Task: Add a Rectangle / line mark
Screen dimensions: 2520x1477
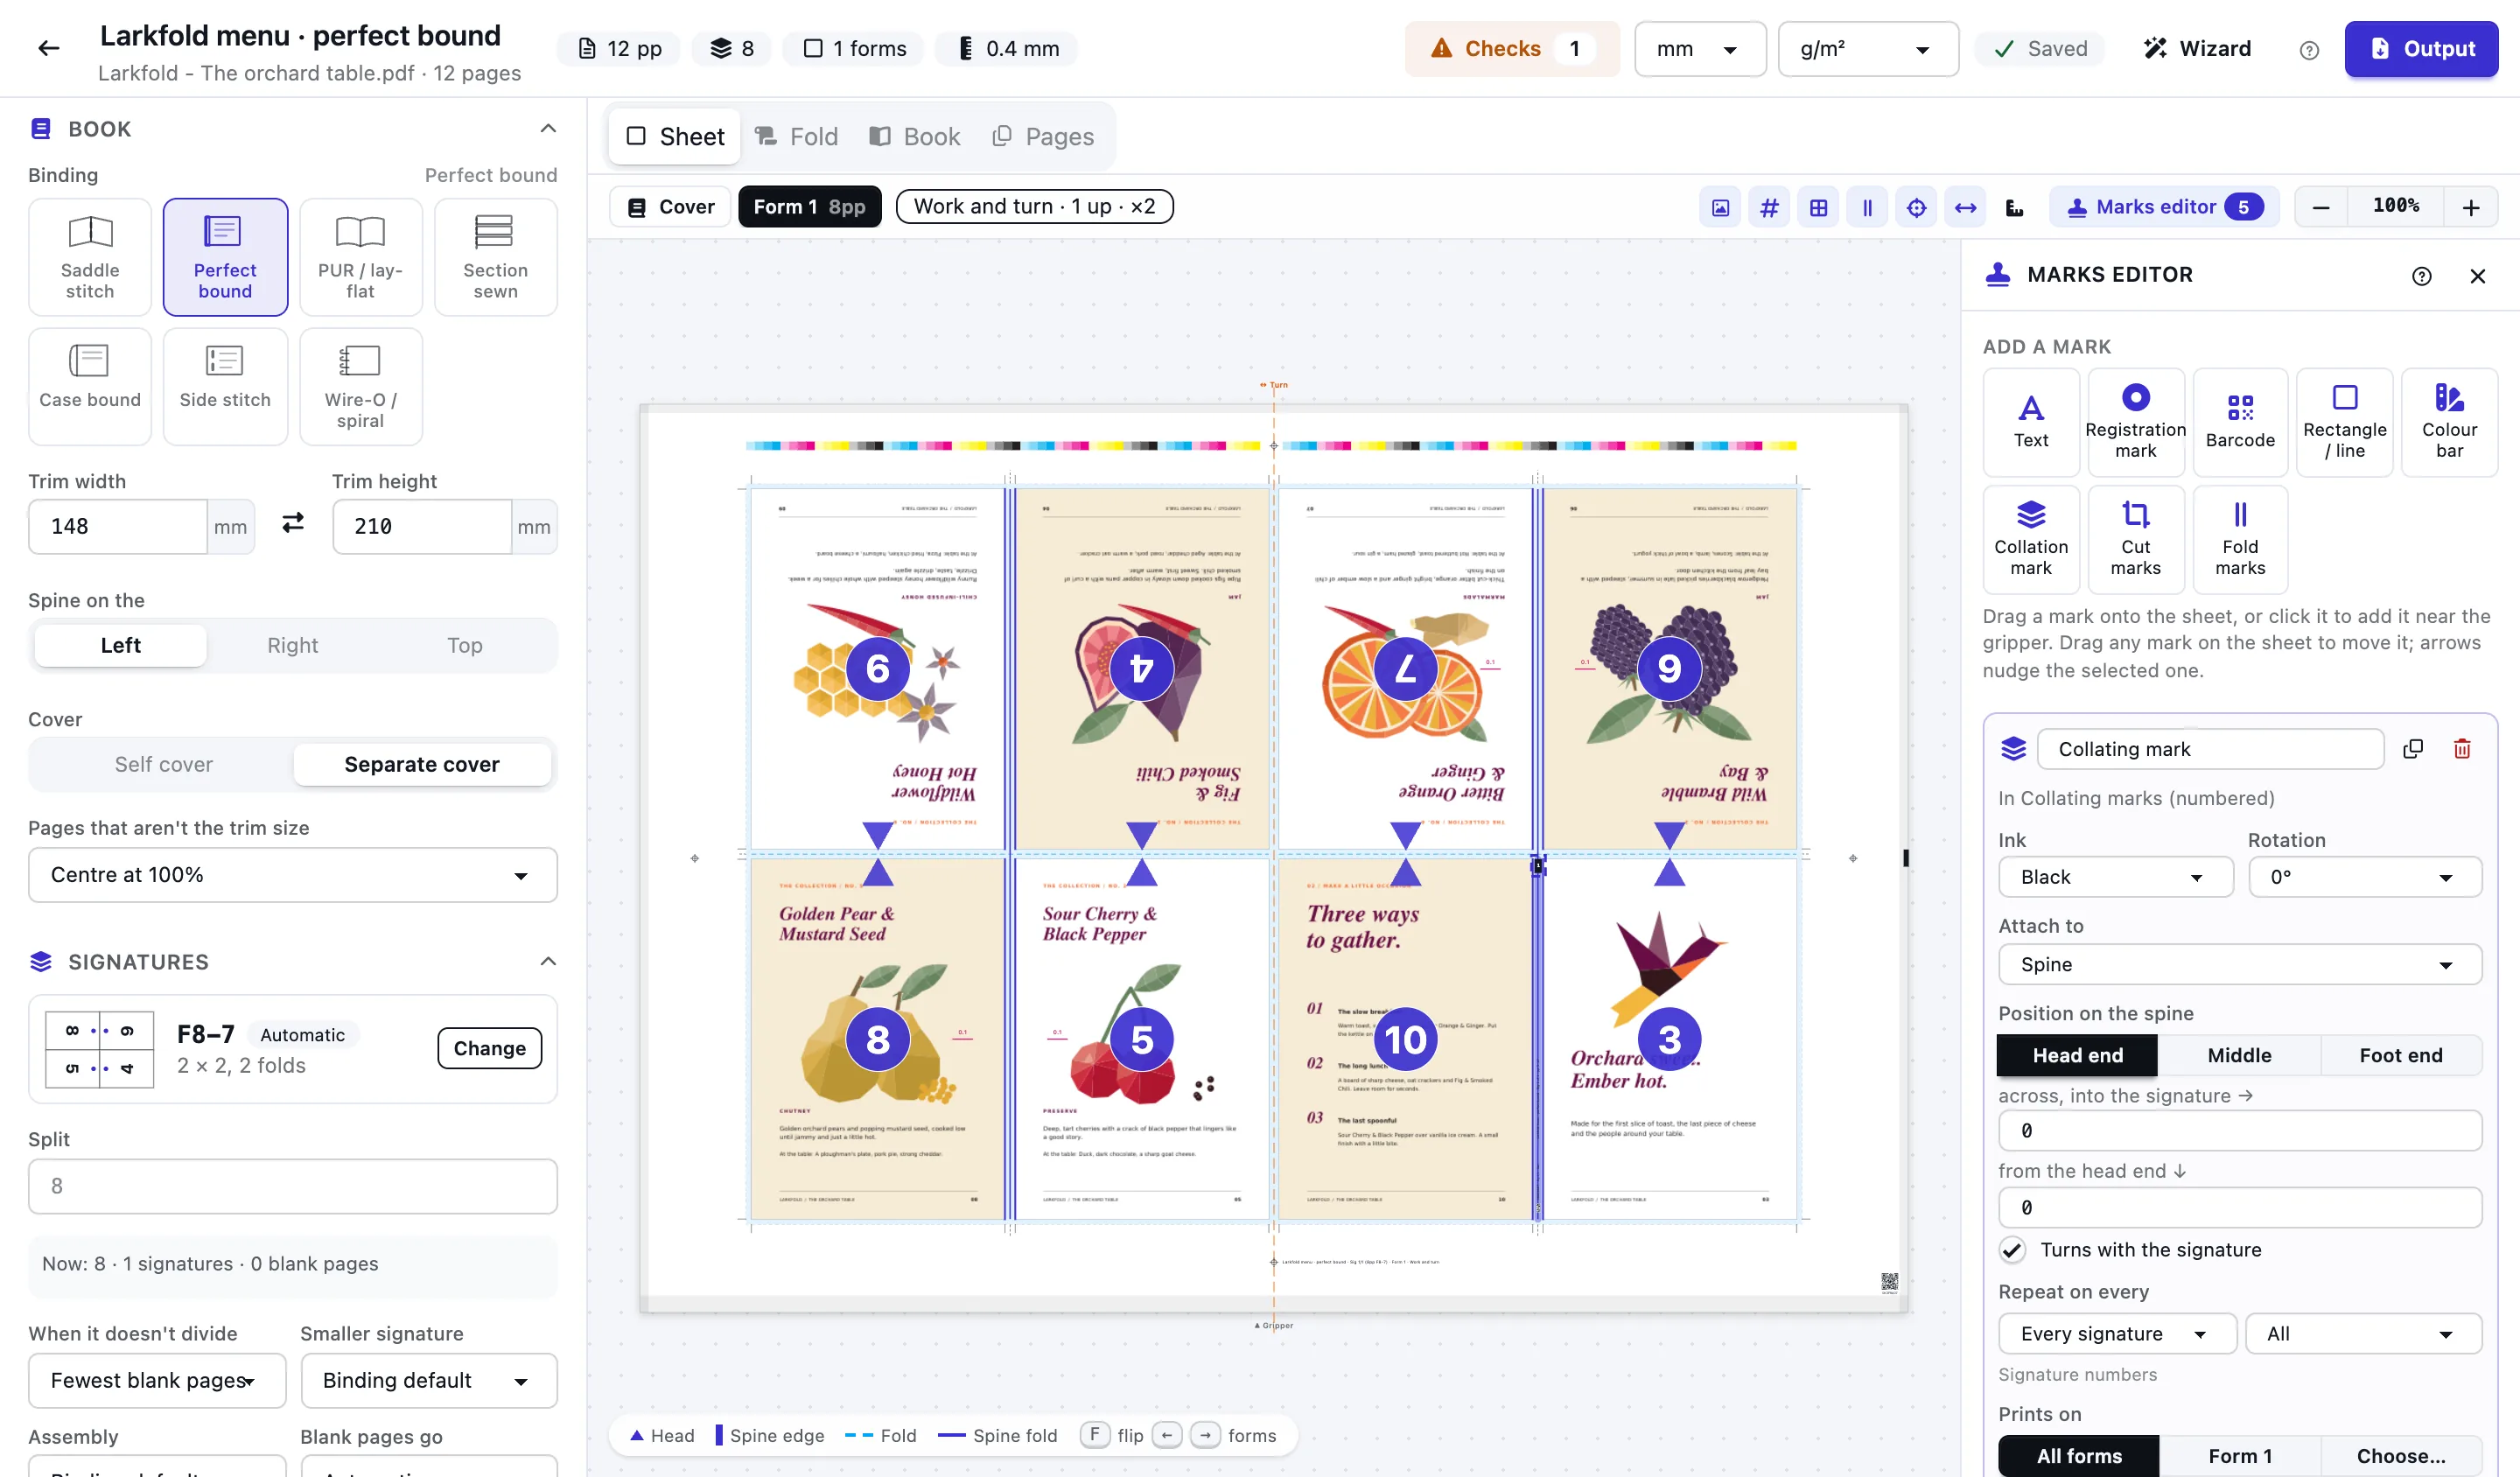Action: (x=2344, y=422)
